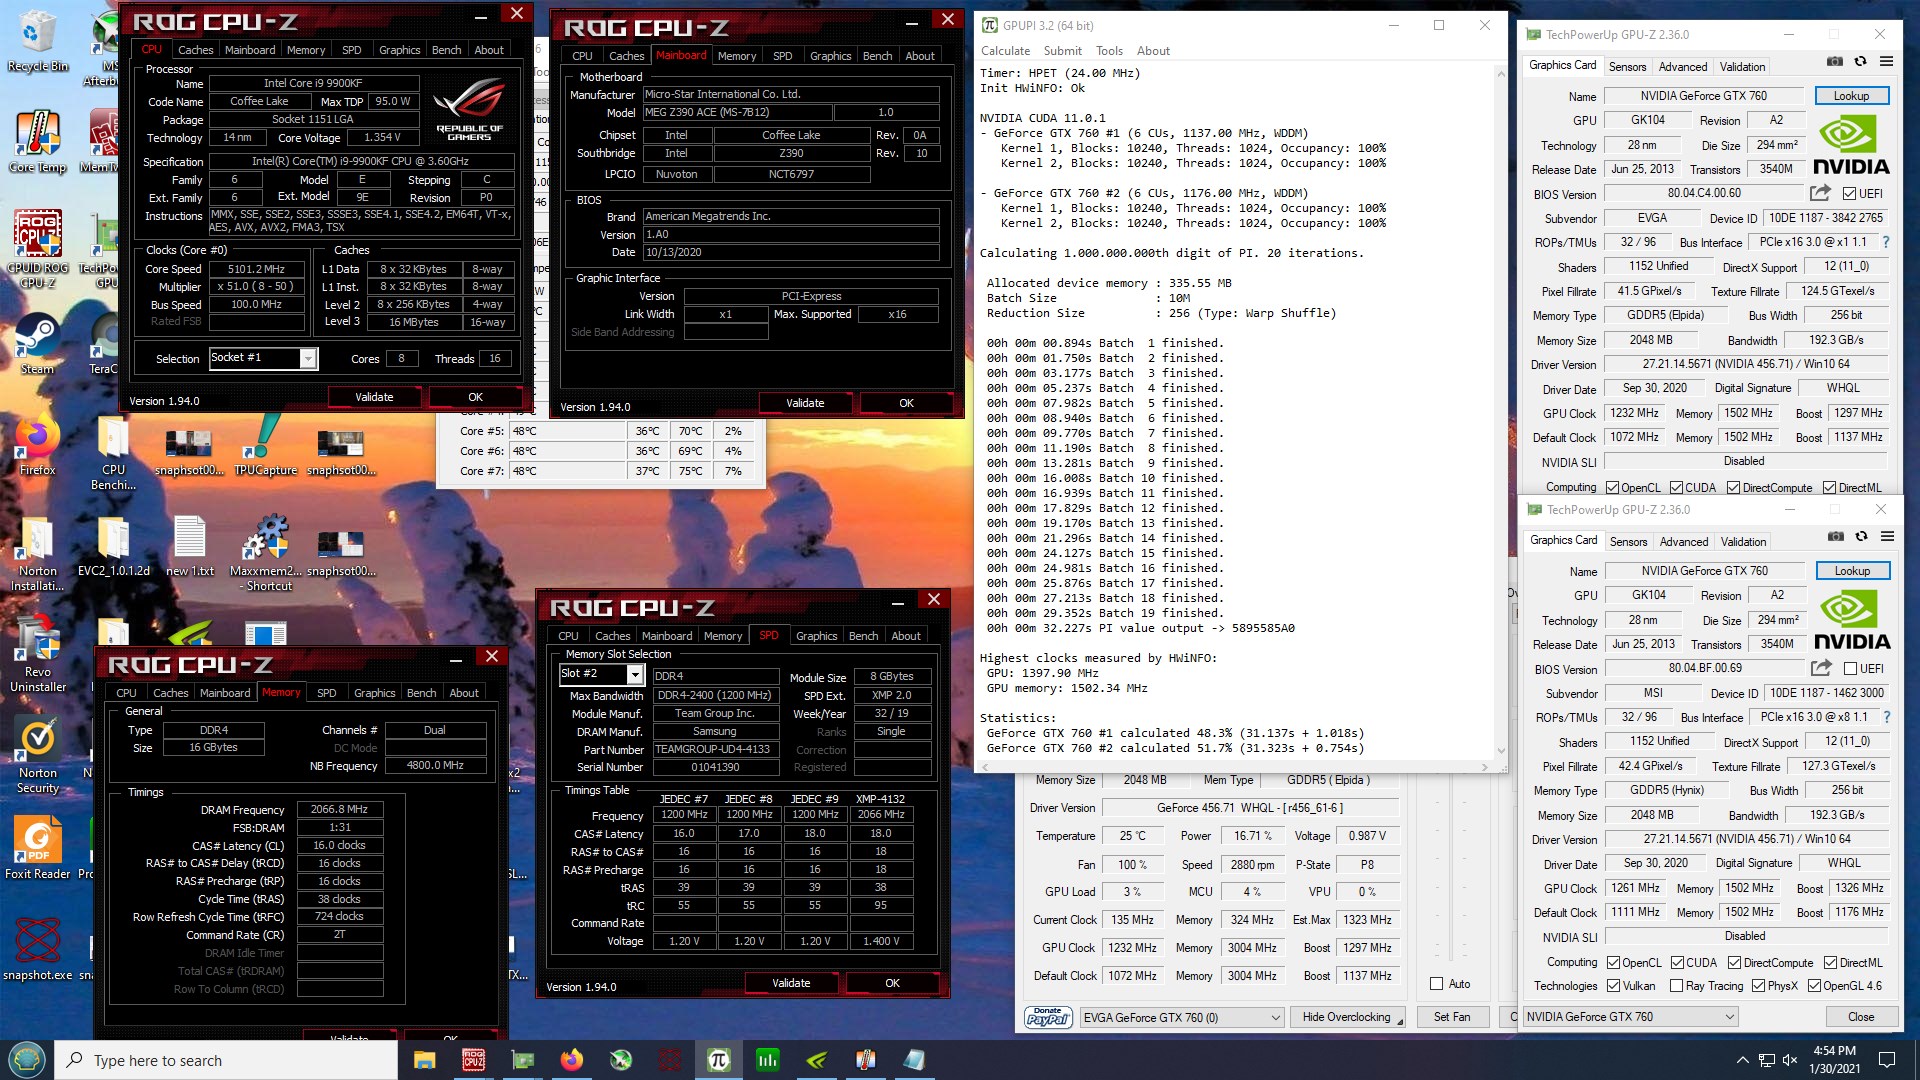
Task: Click the PayPal Donate button
Action: [x=1048, y=1017]
